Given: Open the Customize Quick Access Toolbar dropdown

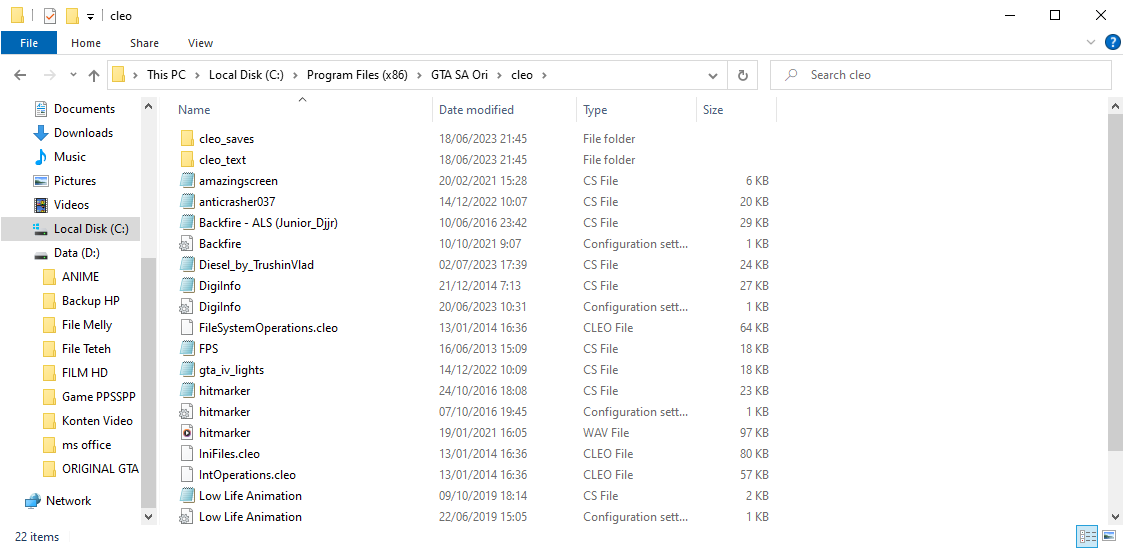Looking at the screenshot, I should tap(90, 16).
